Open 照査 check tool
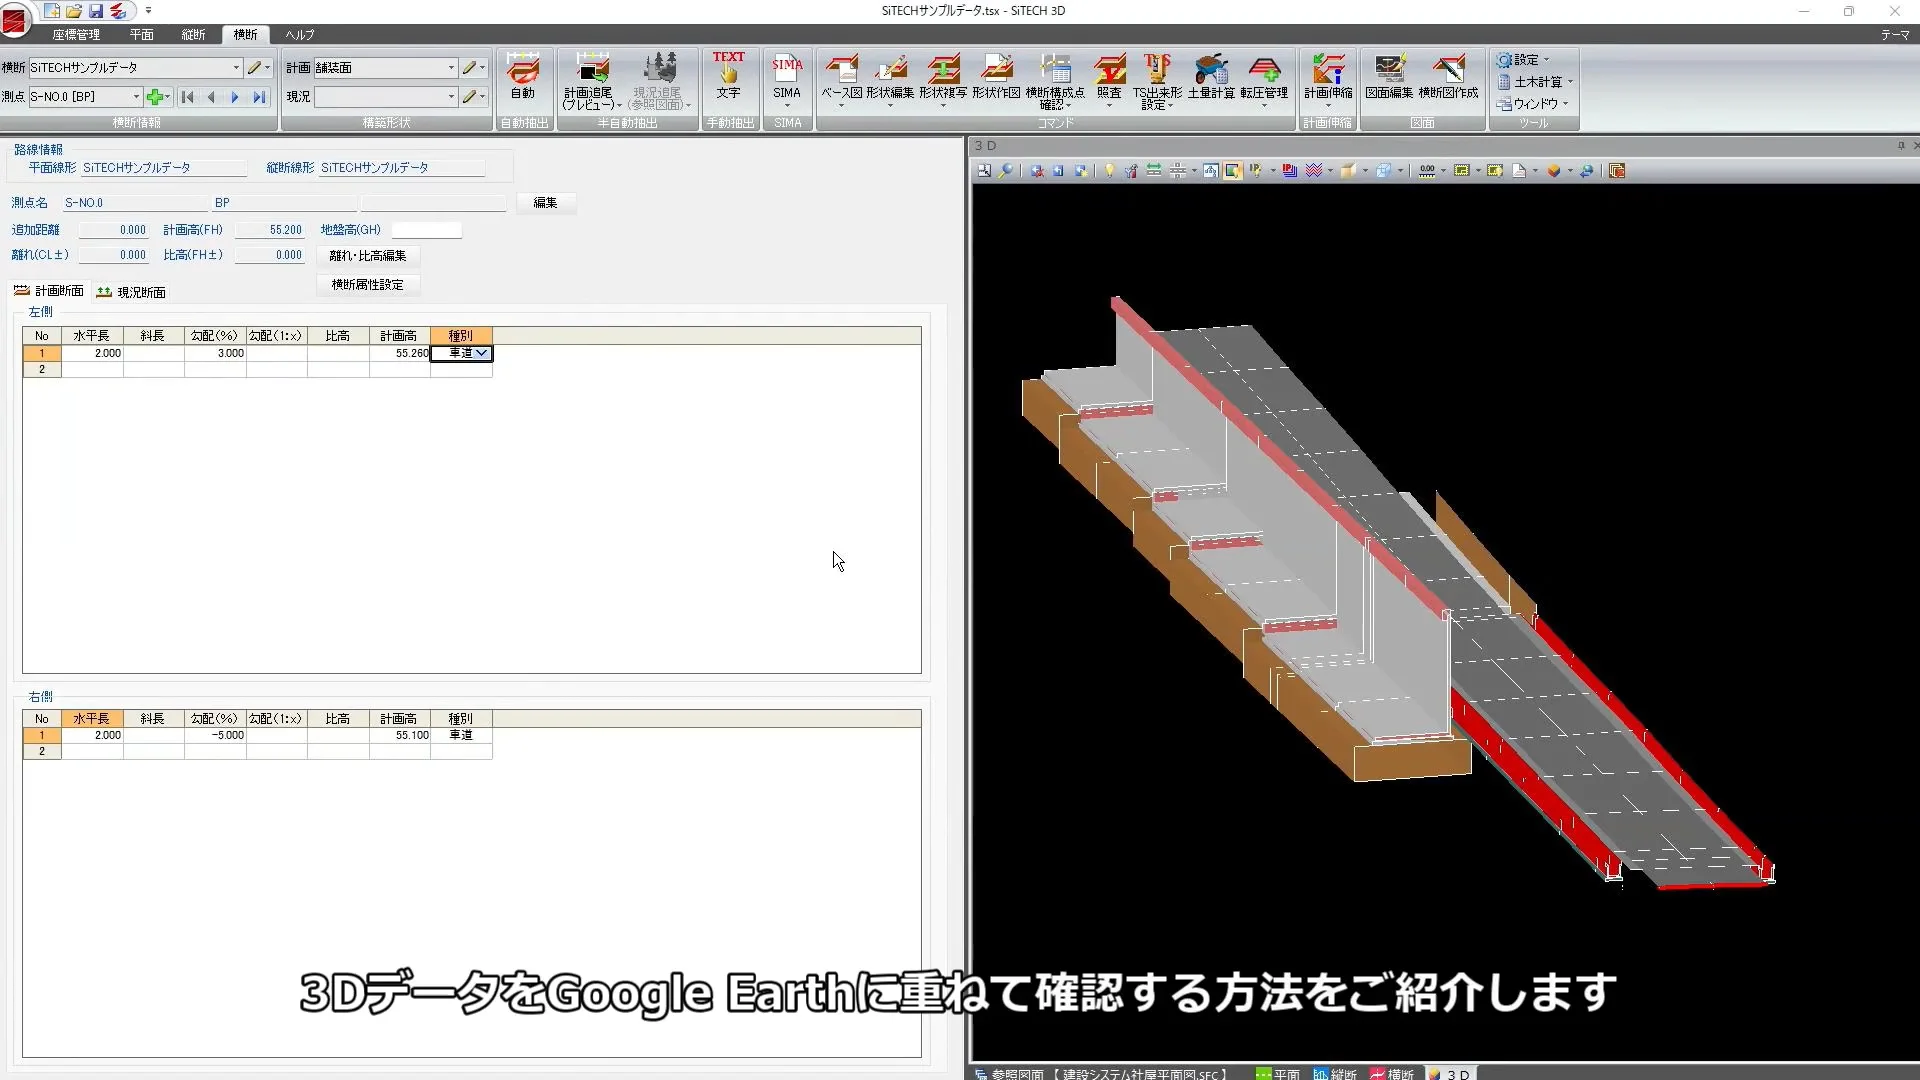 pyautogui.click(x=1109, y=78)
